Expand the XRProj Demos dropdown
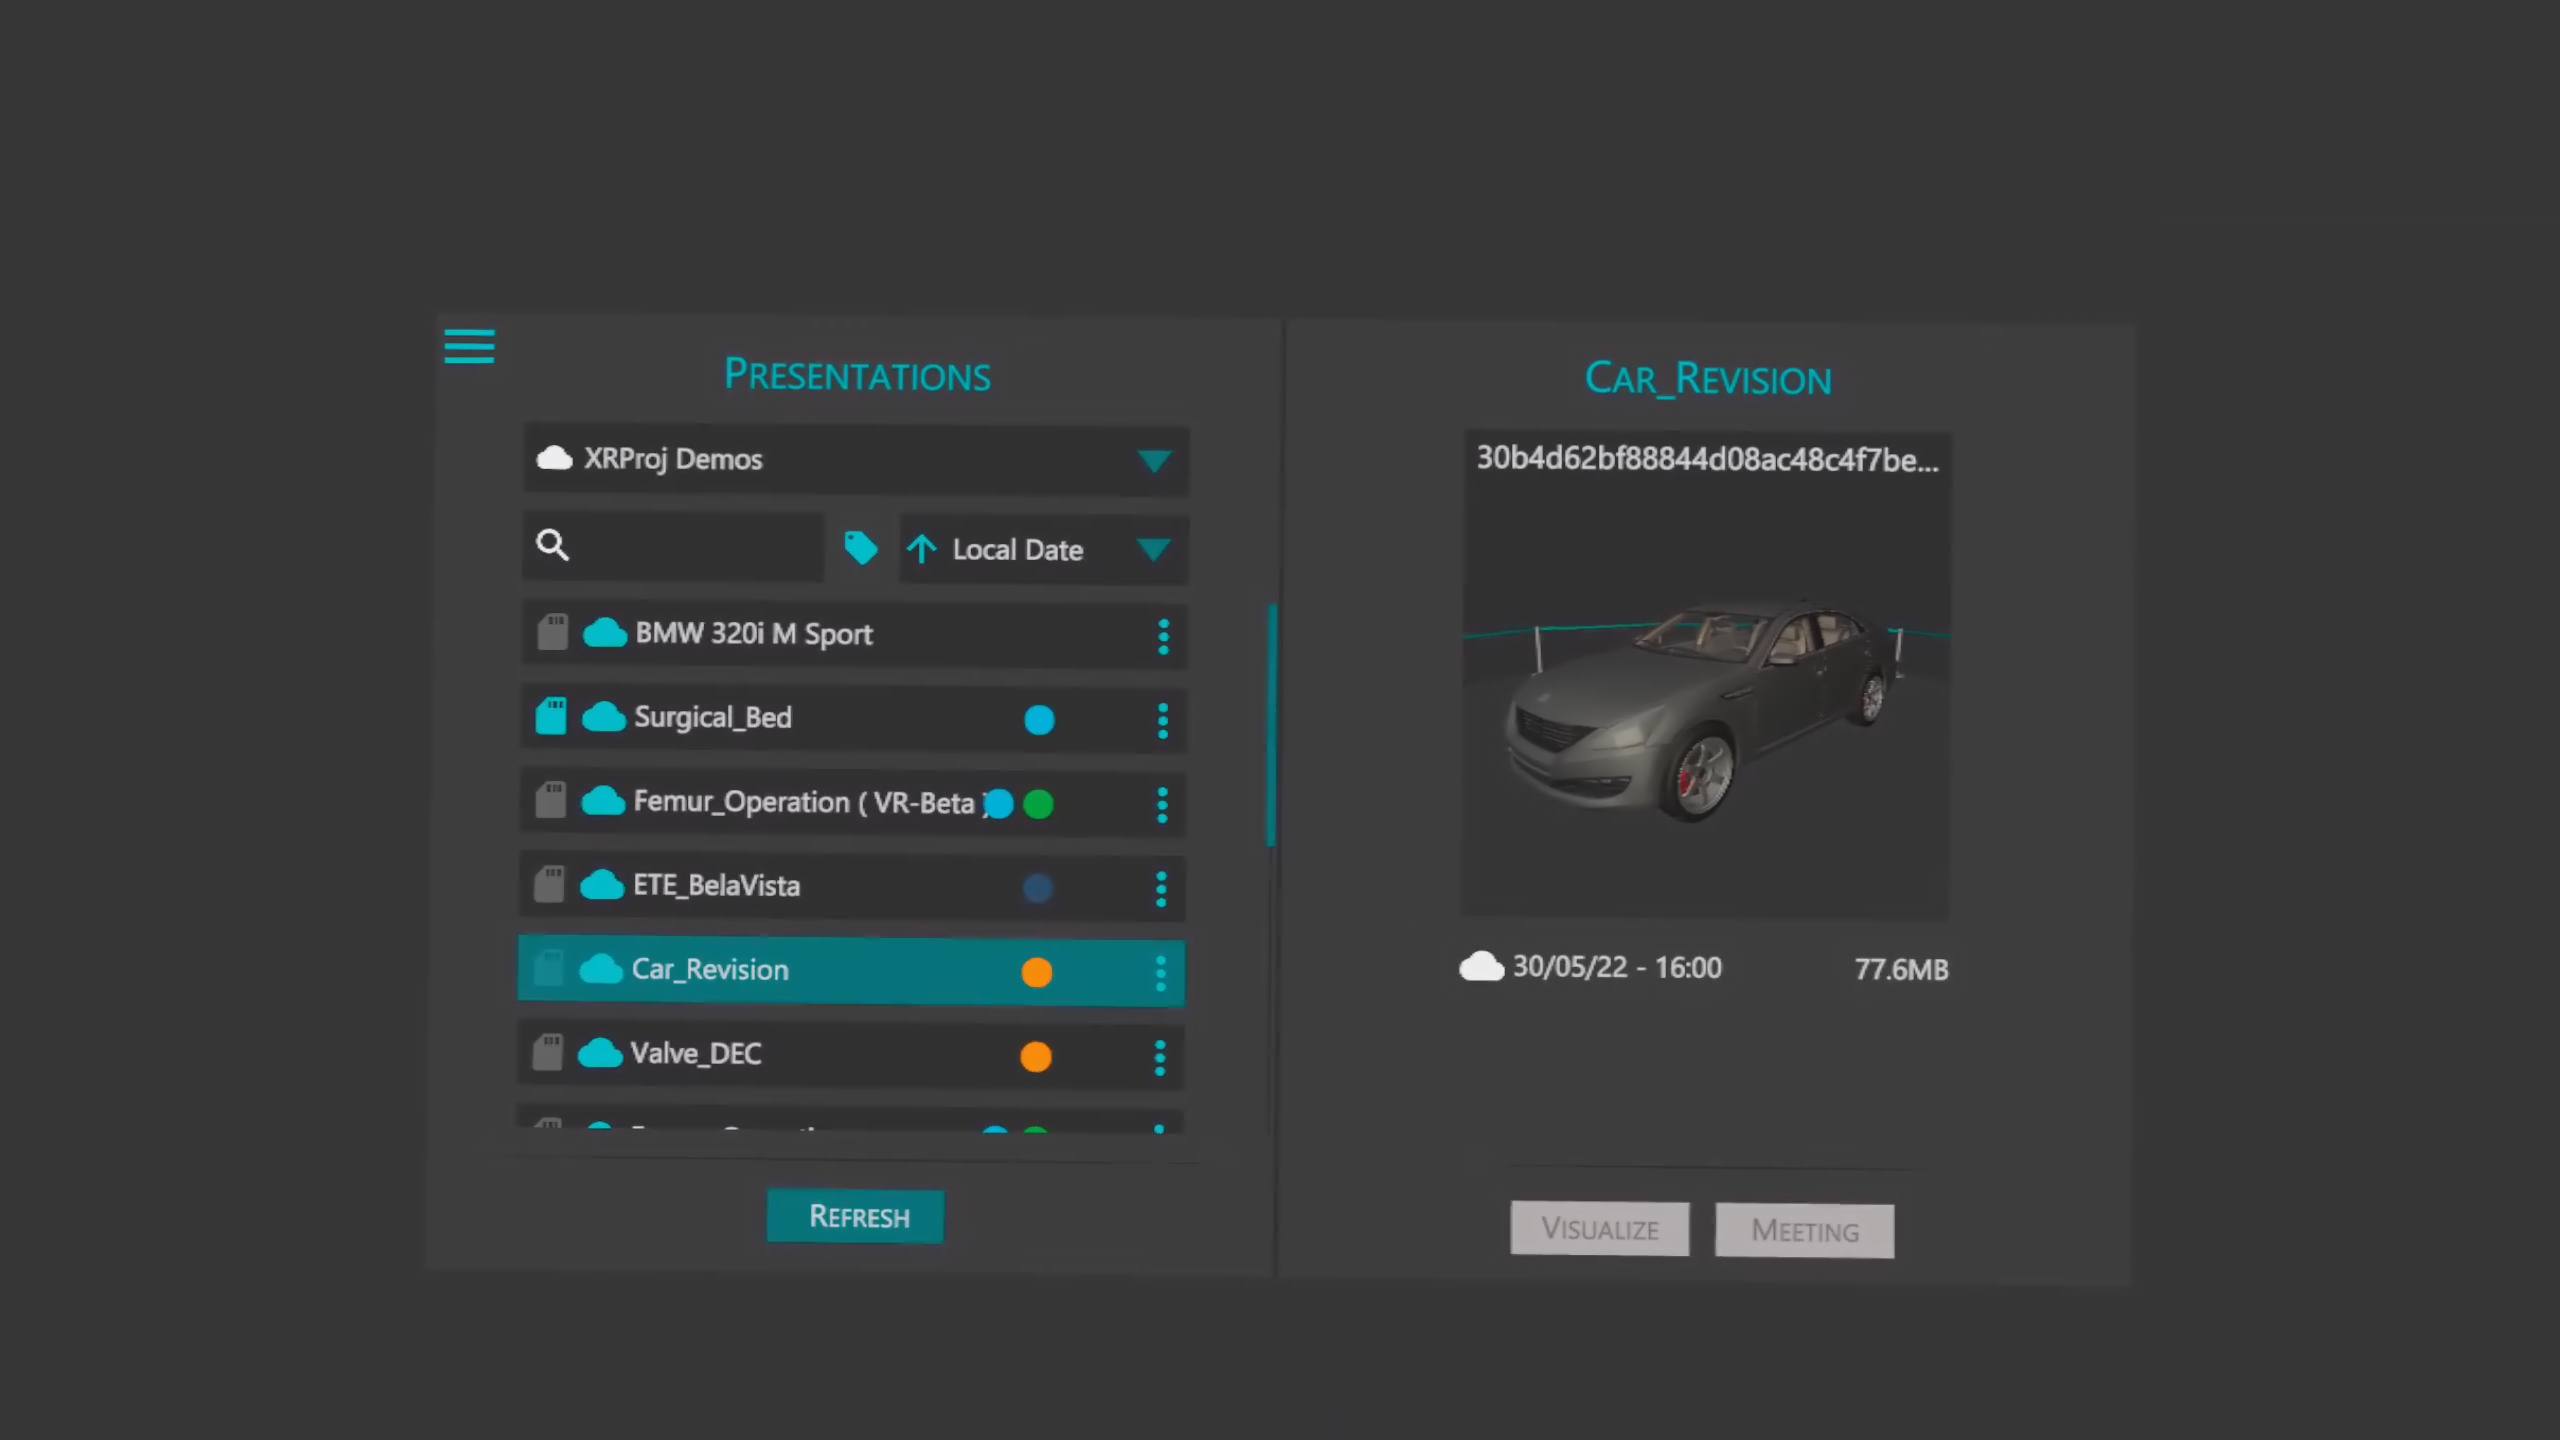 click(1154, 460)
